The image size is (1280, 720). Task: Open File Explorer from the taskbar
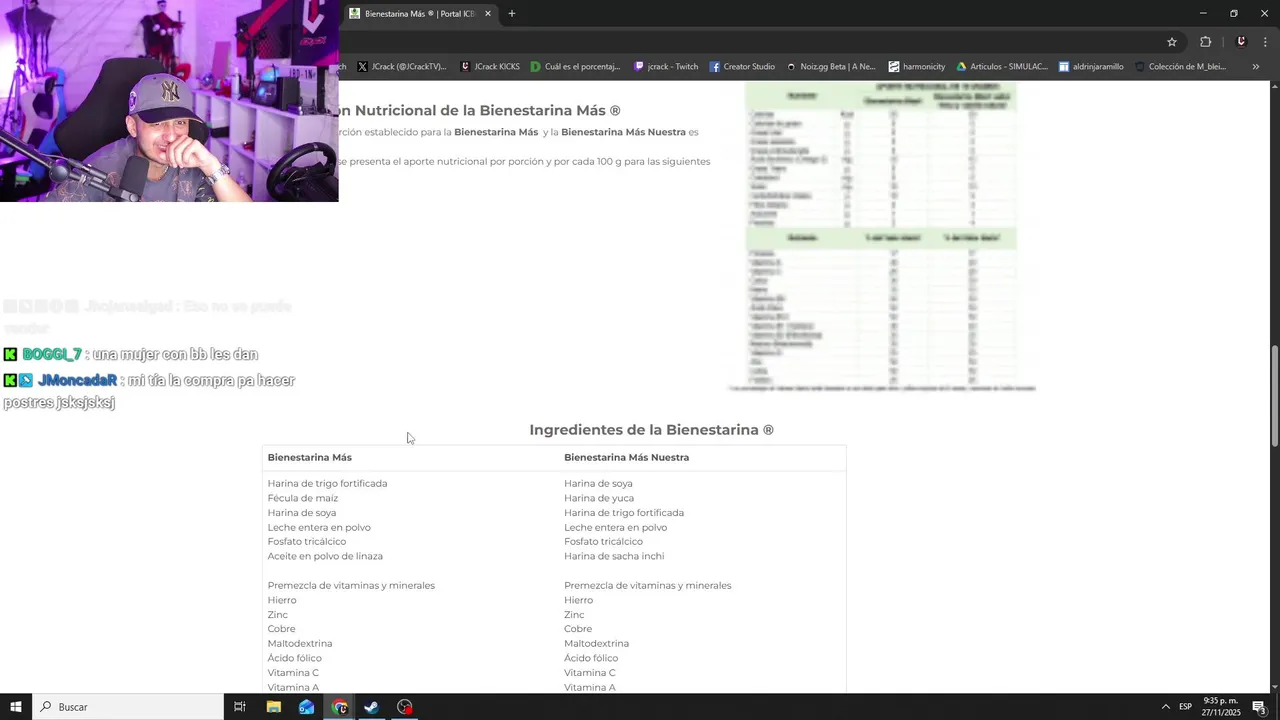(273, 707)
